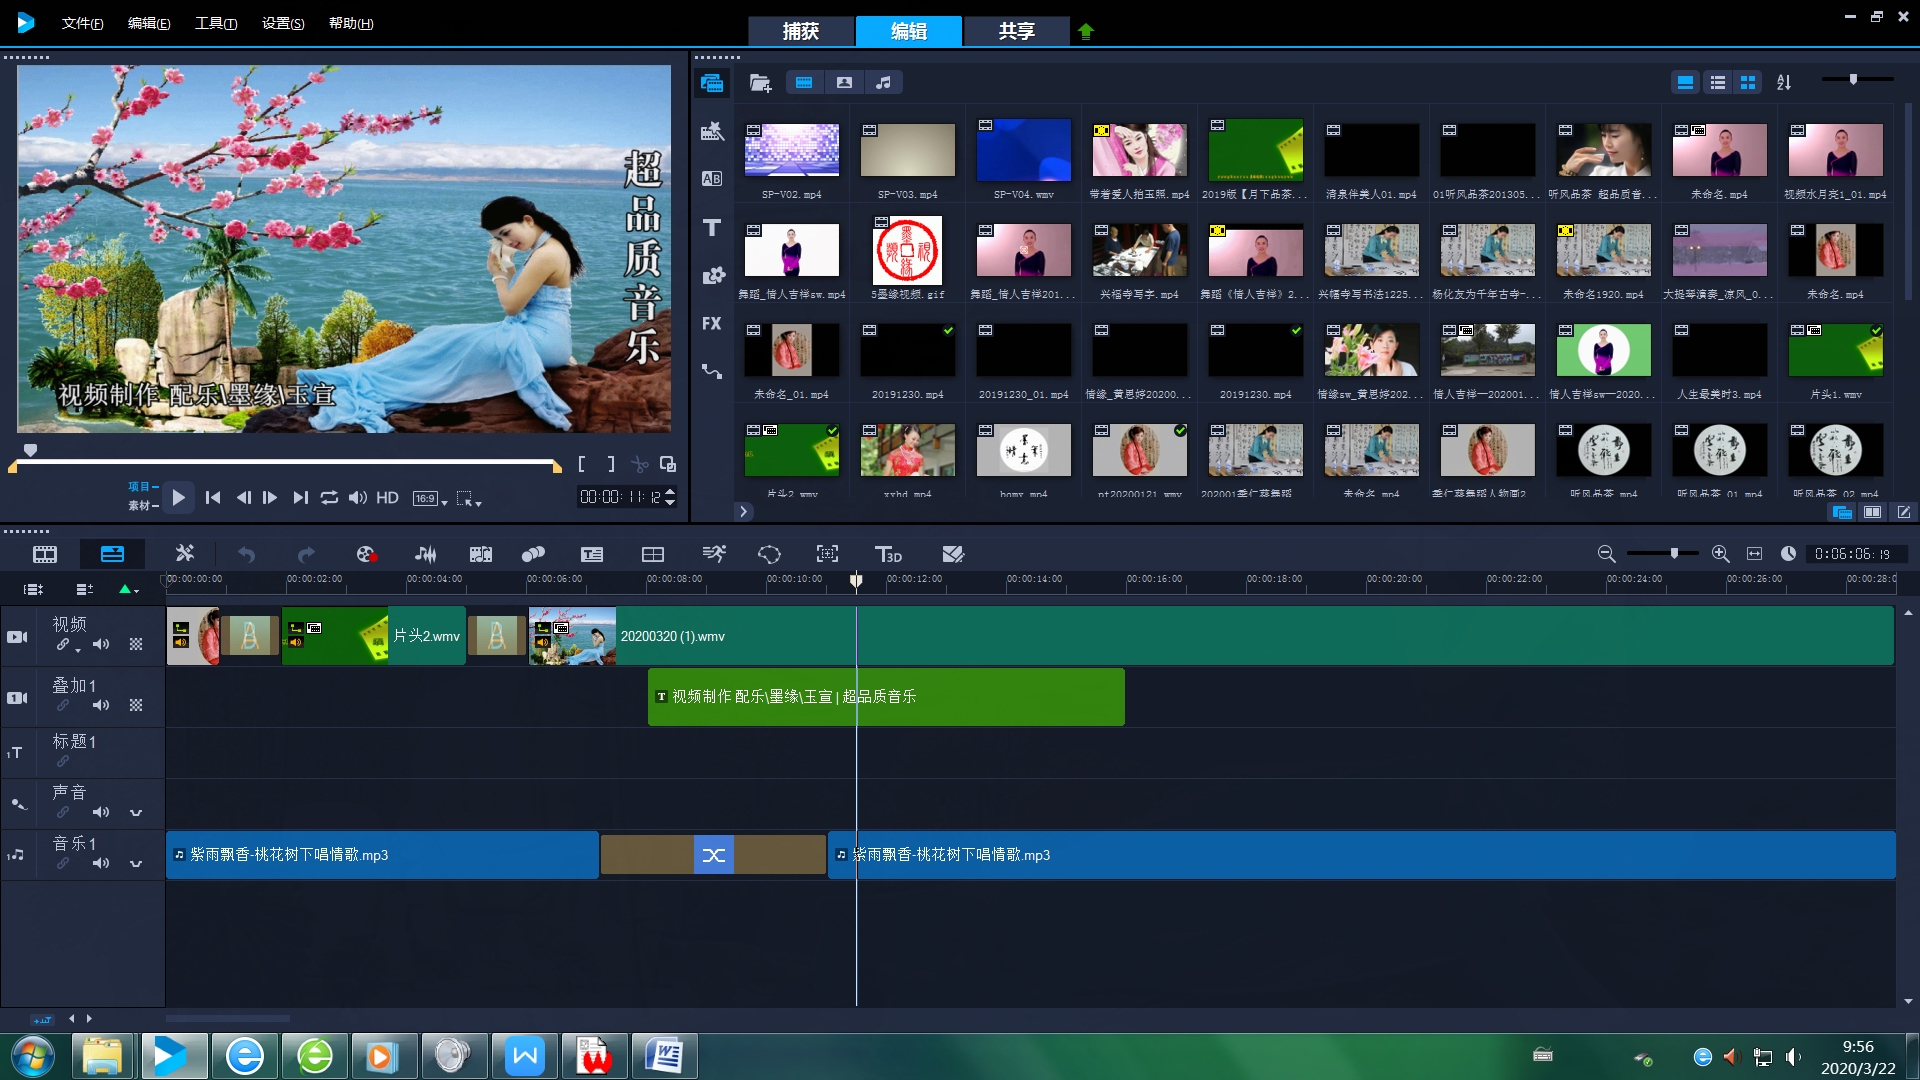Viewport: 1920px width, 1080px height.
Task: Expand the ripple editing arrow on 视频 track
Action: pos(78,651)
